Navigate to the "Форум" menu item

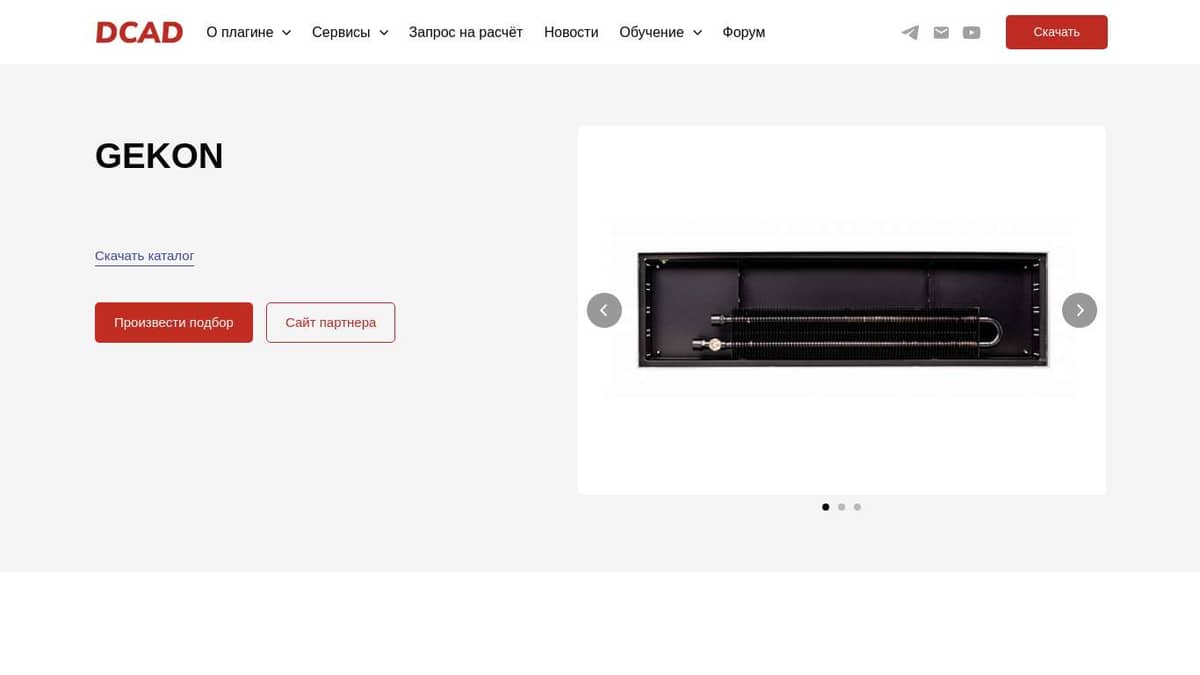743,32
